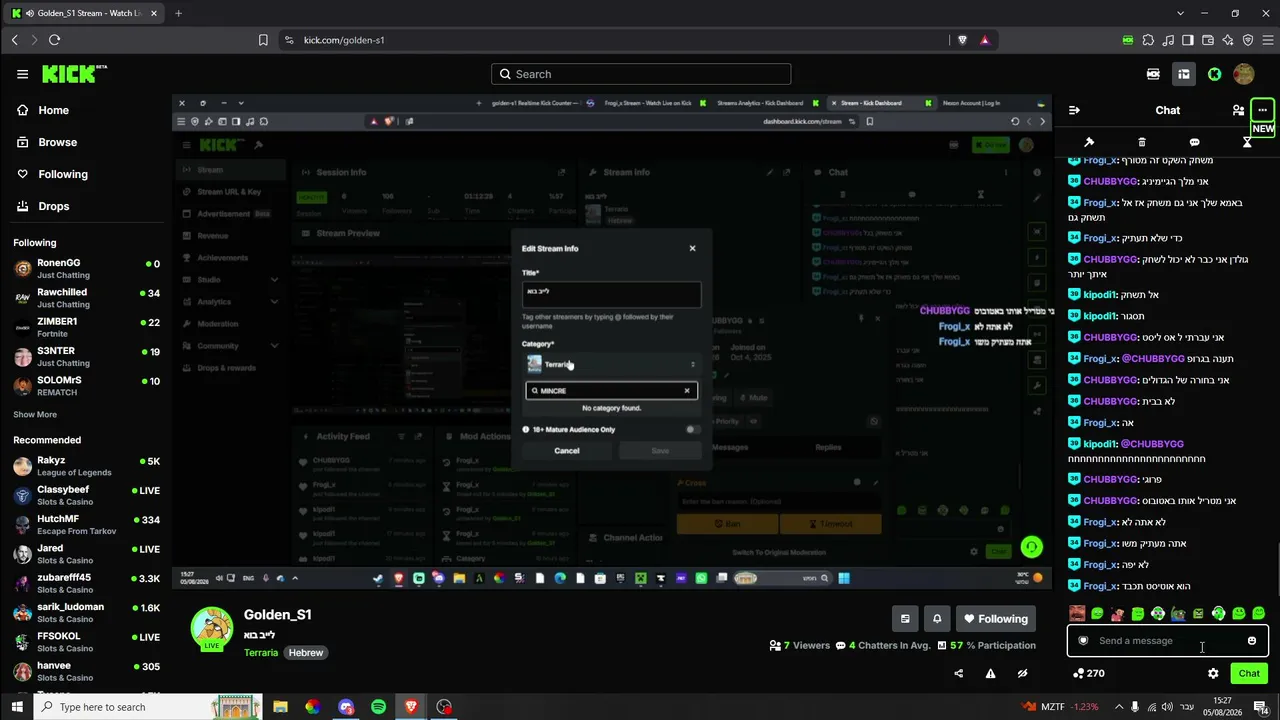This screenshot has width=1280, height=720.
Task: Click the speech bubble icon in chat toolbar
Action: coord(1194,142)
